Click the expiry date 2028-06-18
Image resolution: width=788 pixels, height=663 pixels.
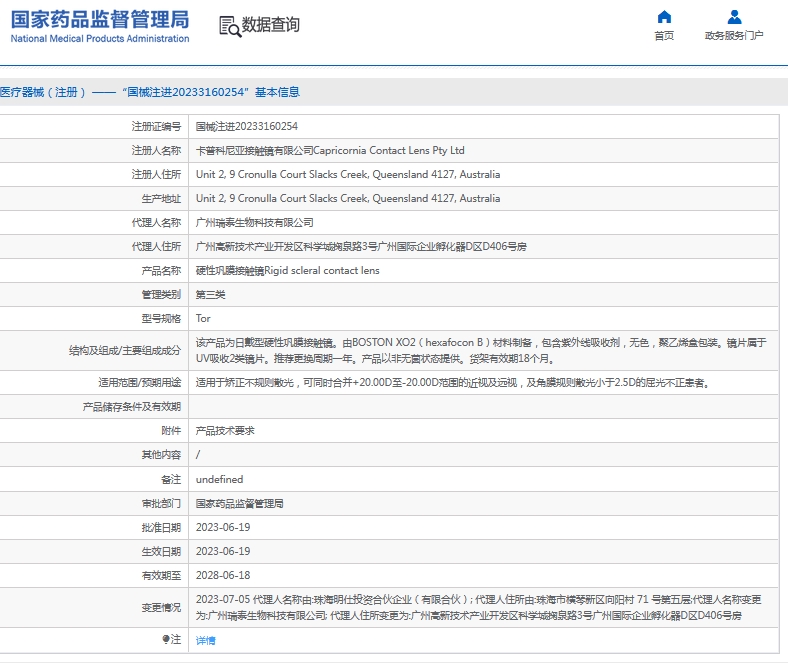(x=223, y=576)
